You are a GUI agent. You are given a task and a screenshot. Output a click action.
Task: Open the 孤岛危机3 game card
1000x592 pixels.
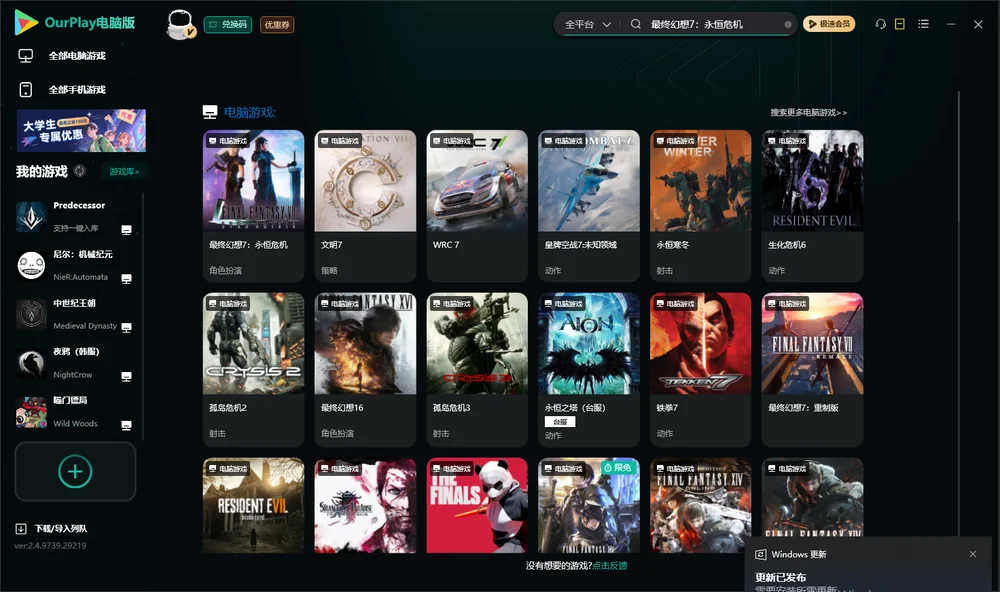pos(477,369)
